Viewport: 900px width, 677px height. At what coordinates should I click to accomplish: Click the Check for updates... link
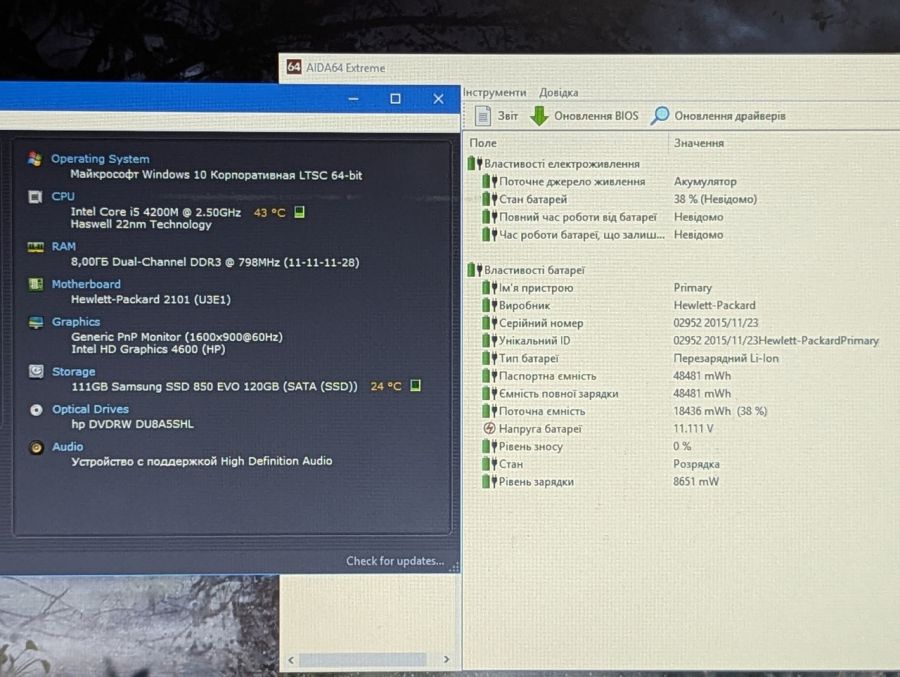(x=395, y=561)
